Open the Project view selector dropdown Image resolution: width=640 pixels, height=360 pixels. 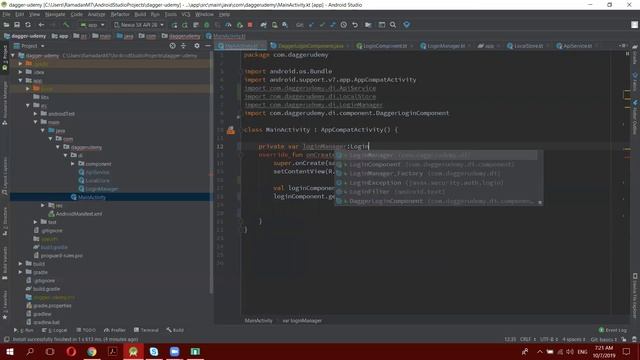(29, 46)
